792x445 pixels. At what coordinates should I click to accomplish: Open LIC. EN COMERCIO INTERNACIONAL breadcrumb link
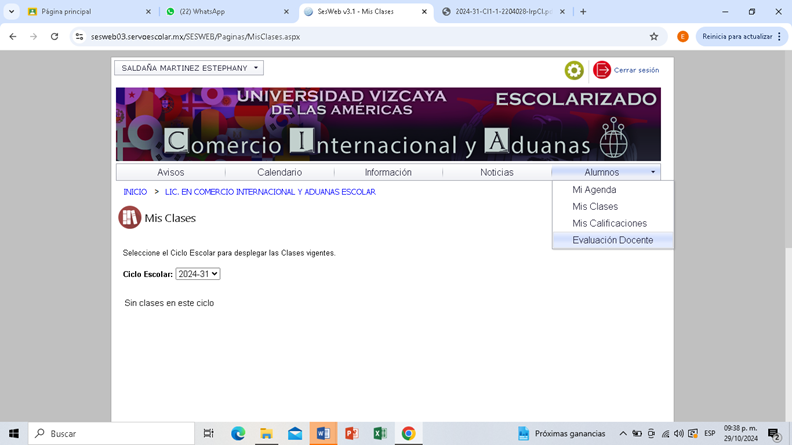[270, 192]
